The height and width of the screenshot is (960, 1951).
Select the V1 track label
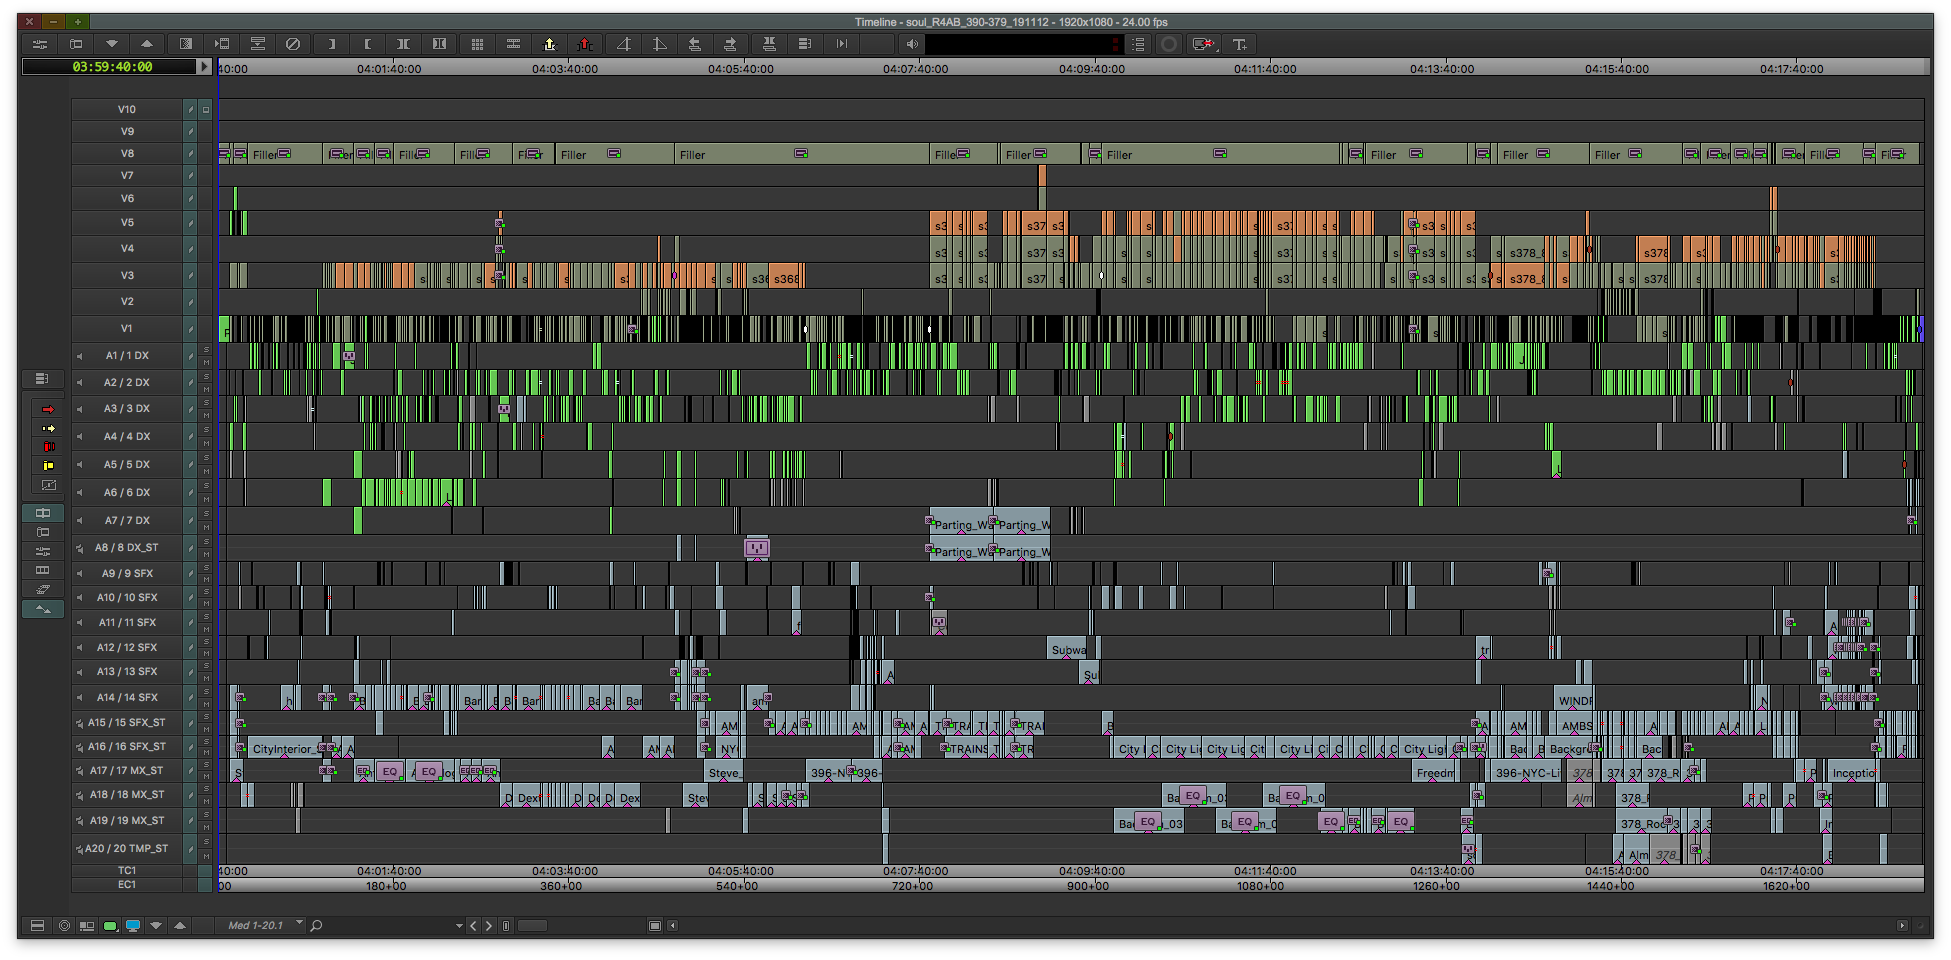tap(127, 329)
